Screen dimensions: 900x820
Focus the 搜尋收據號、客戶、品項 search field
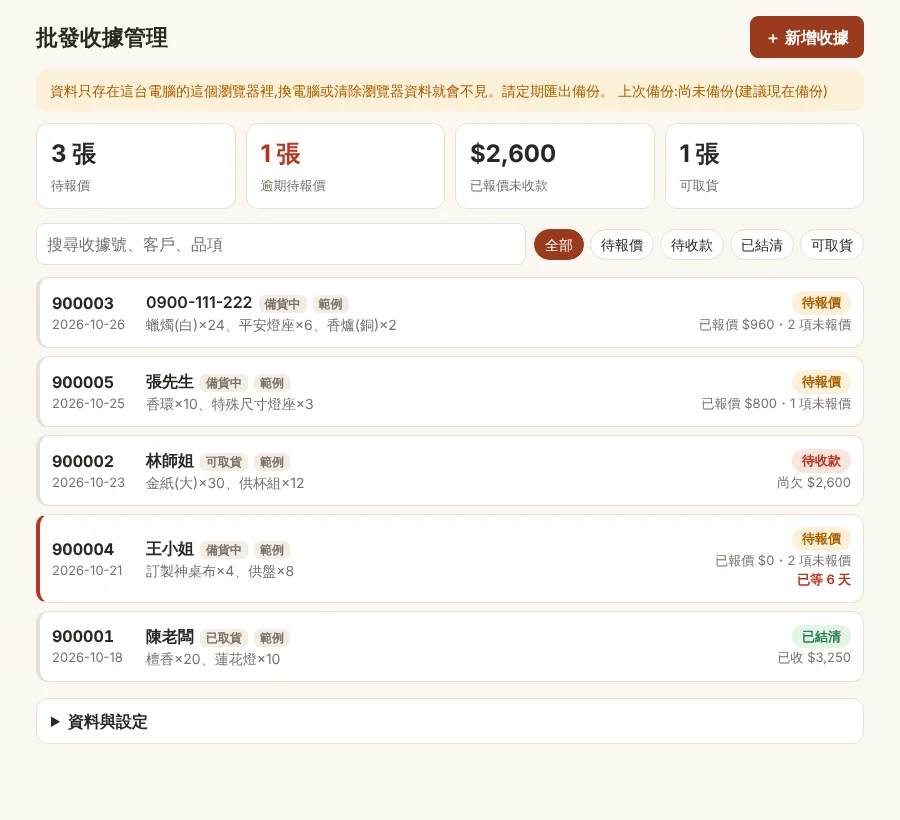click(281, 244)
